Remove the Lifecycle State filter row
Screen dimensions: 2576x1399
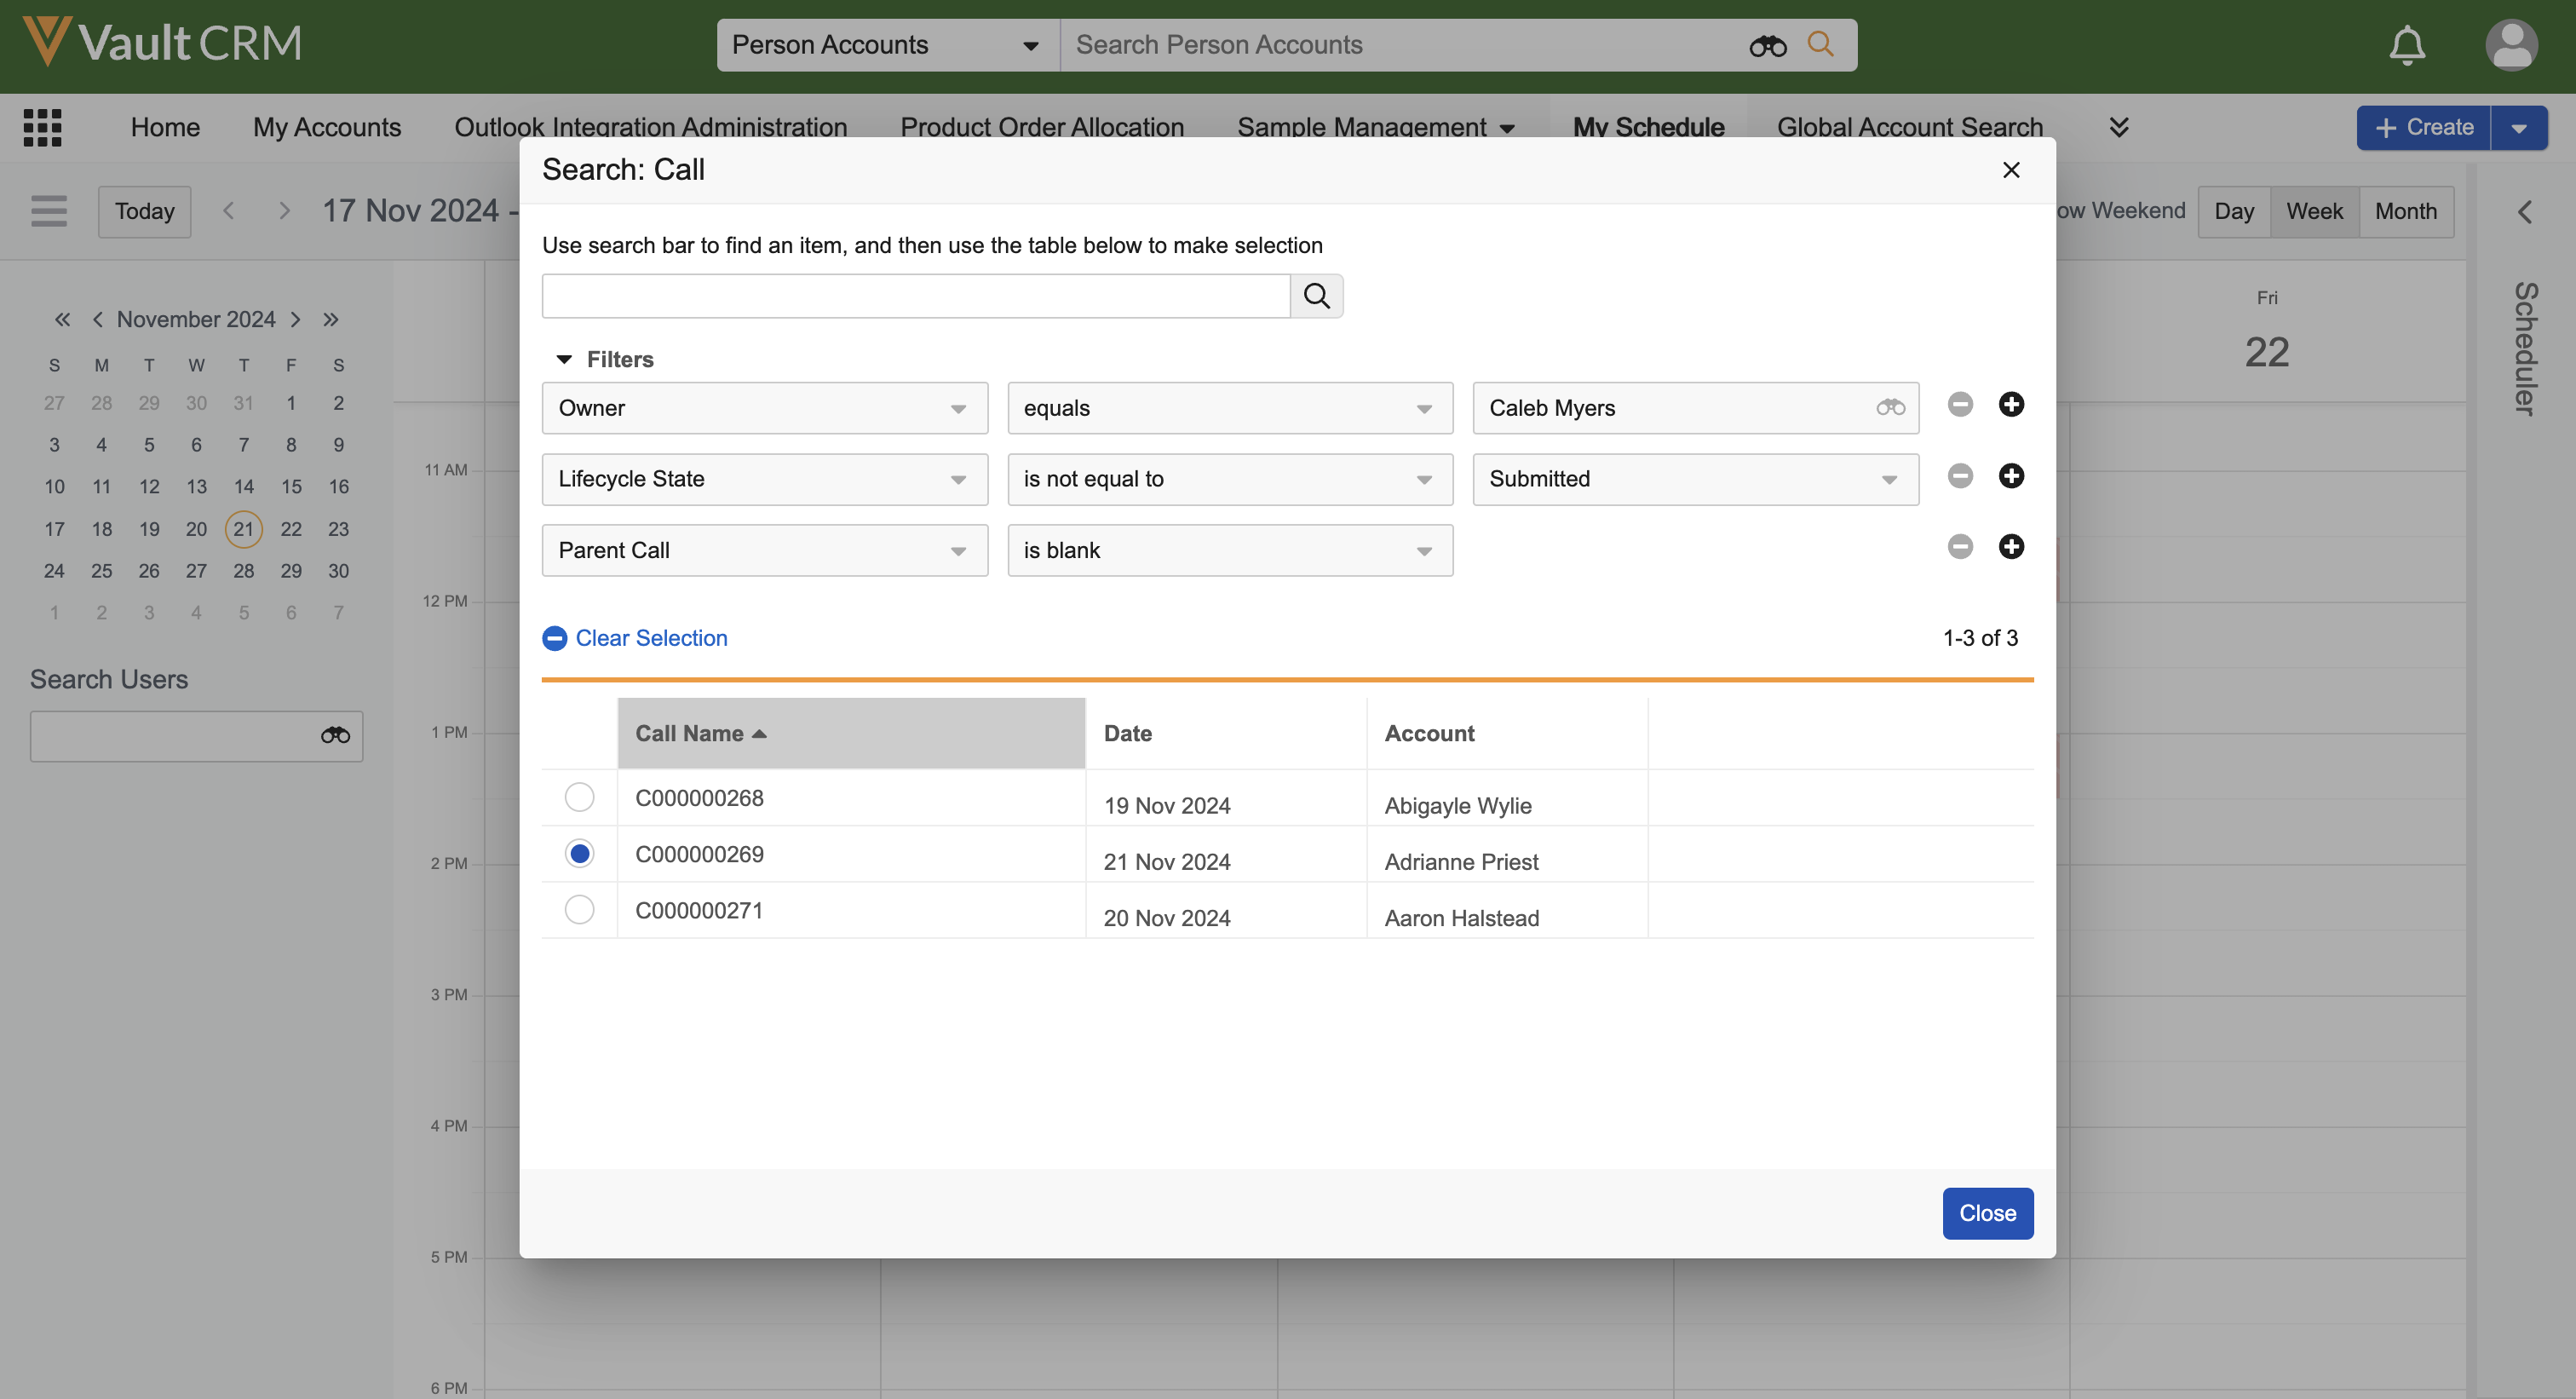pos(1960,476)
